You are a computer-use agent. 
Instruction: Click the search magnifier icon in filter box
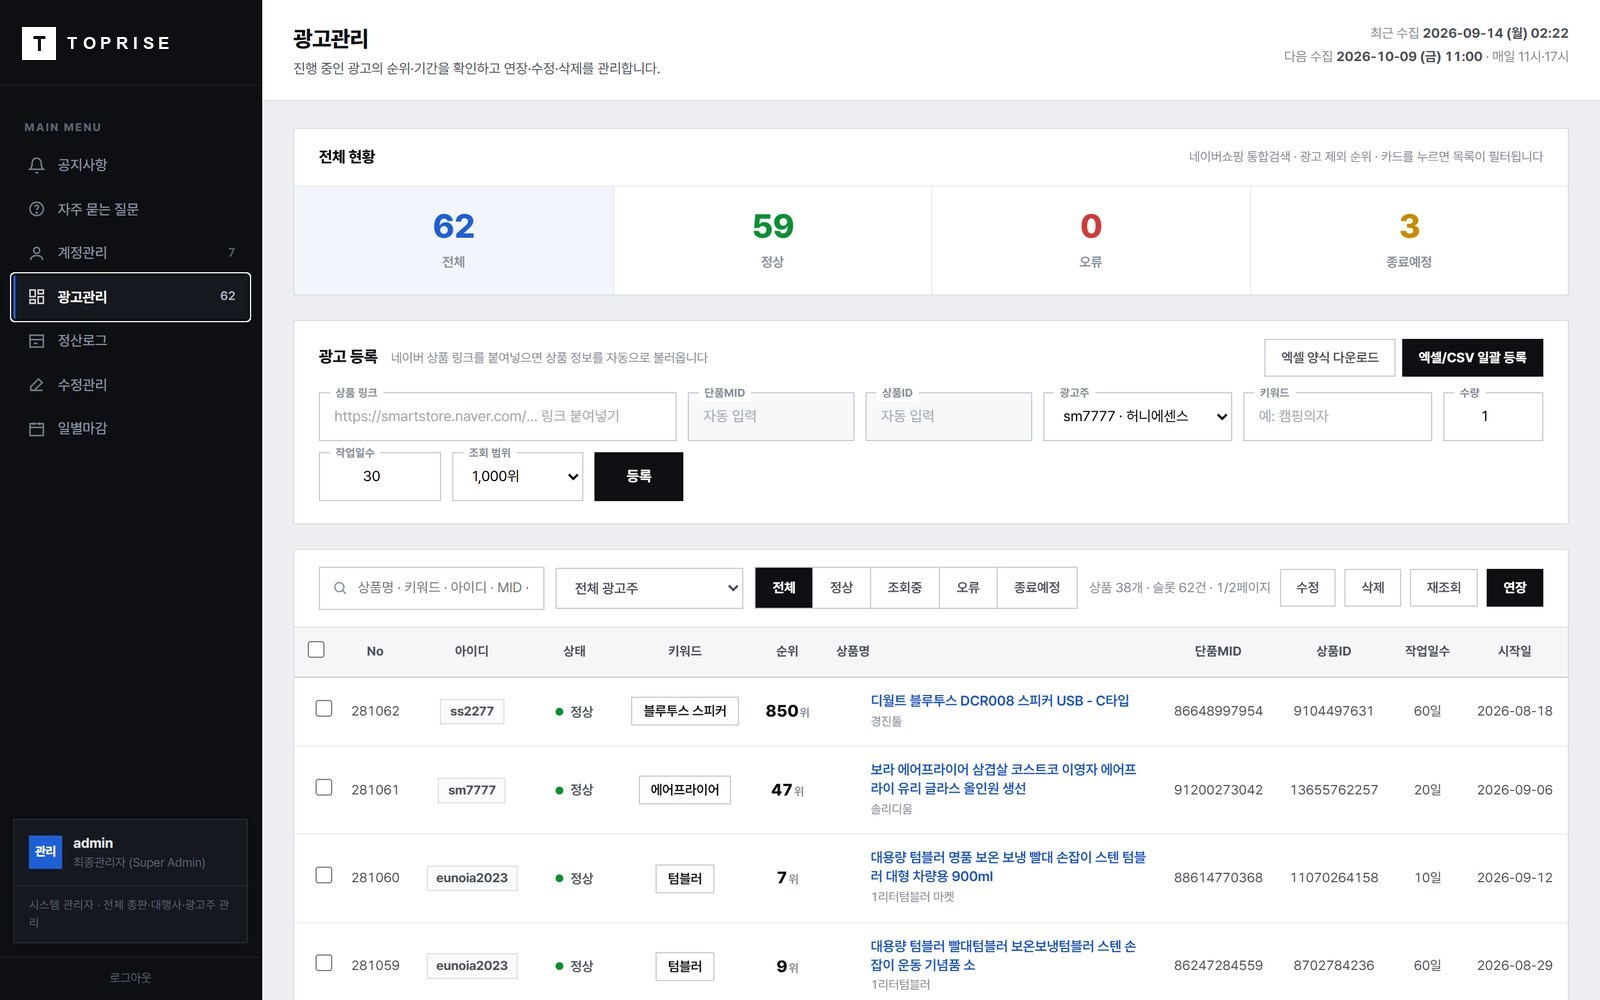tap(340, 588)
